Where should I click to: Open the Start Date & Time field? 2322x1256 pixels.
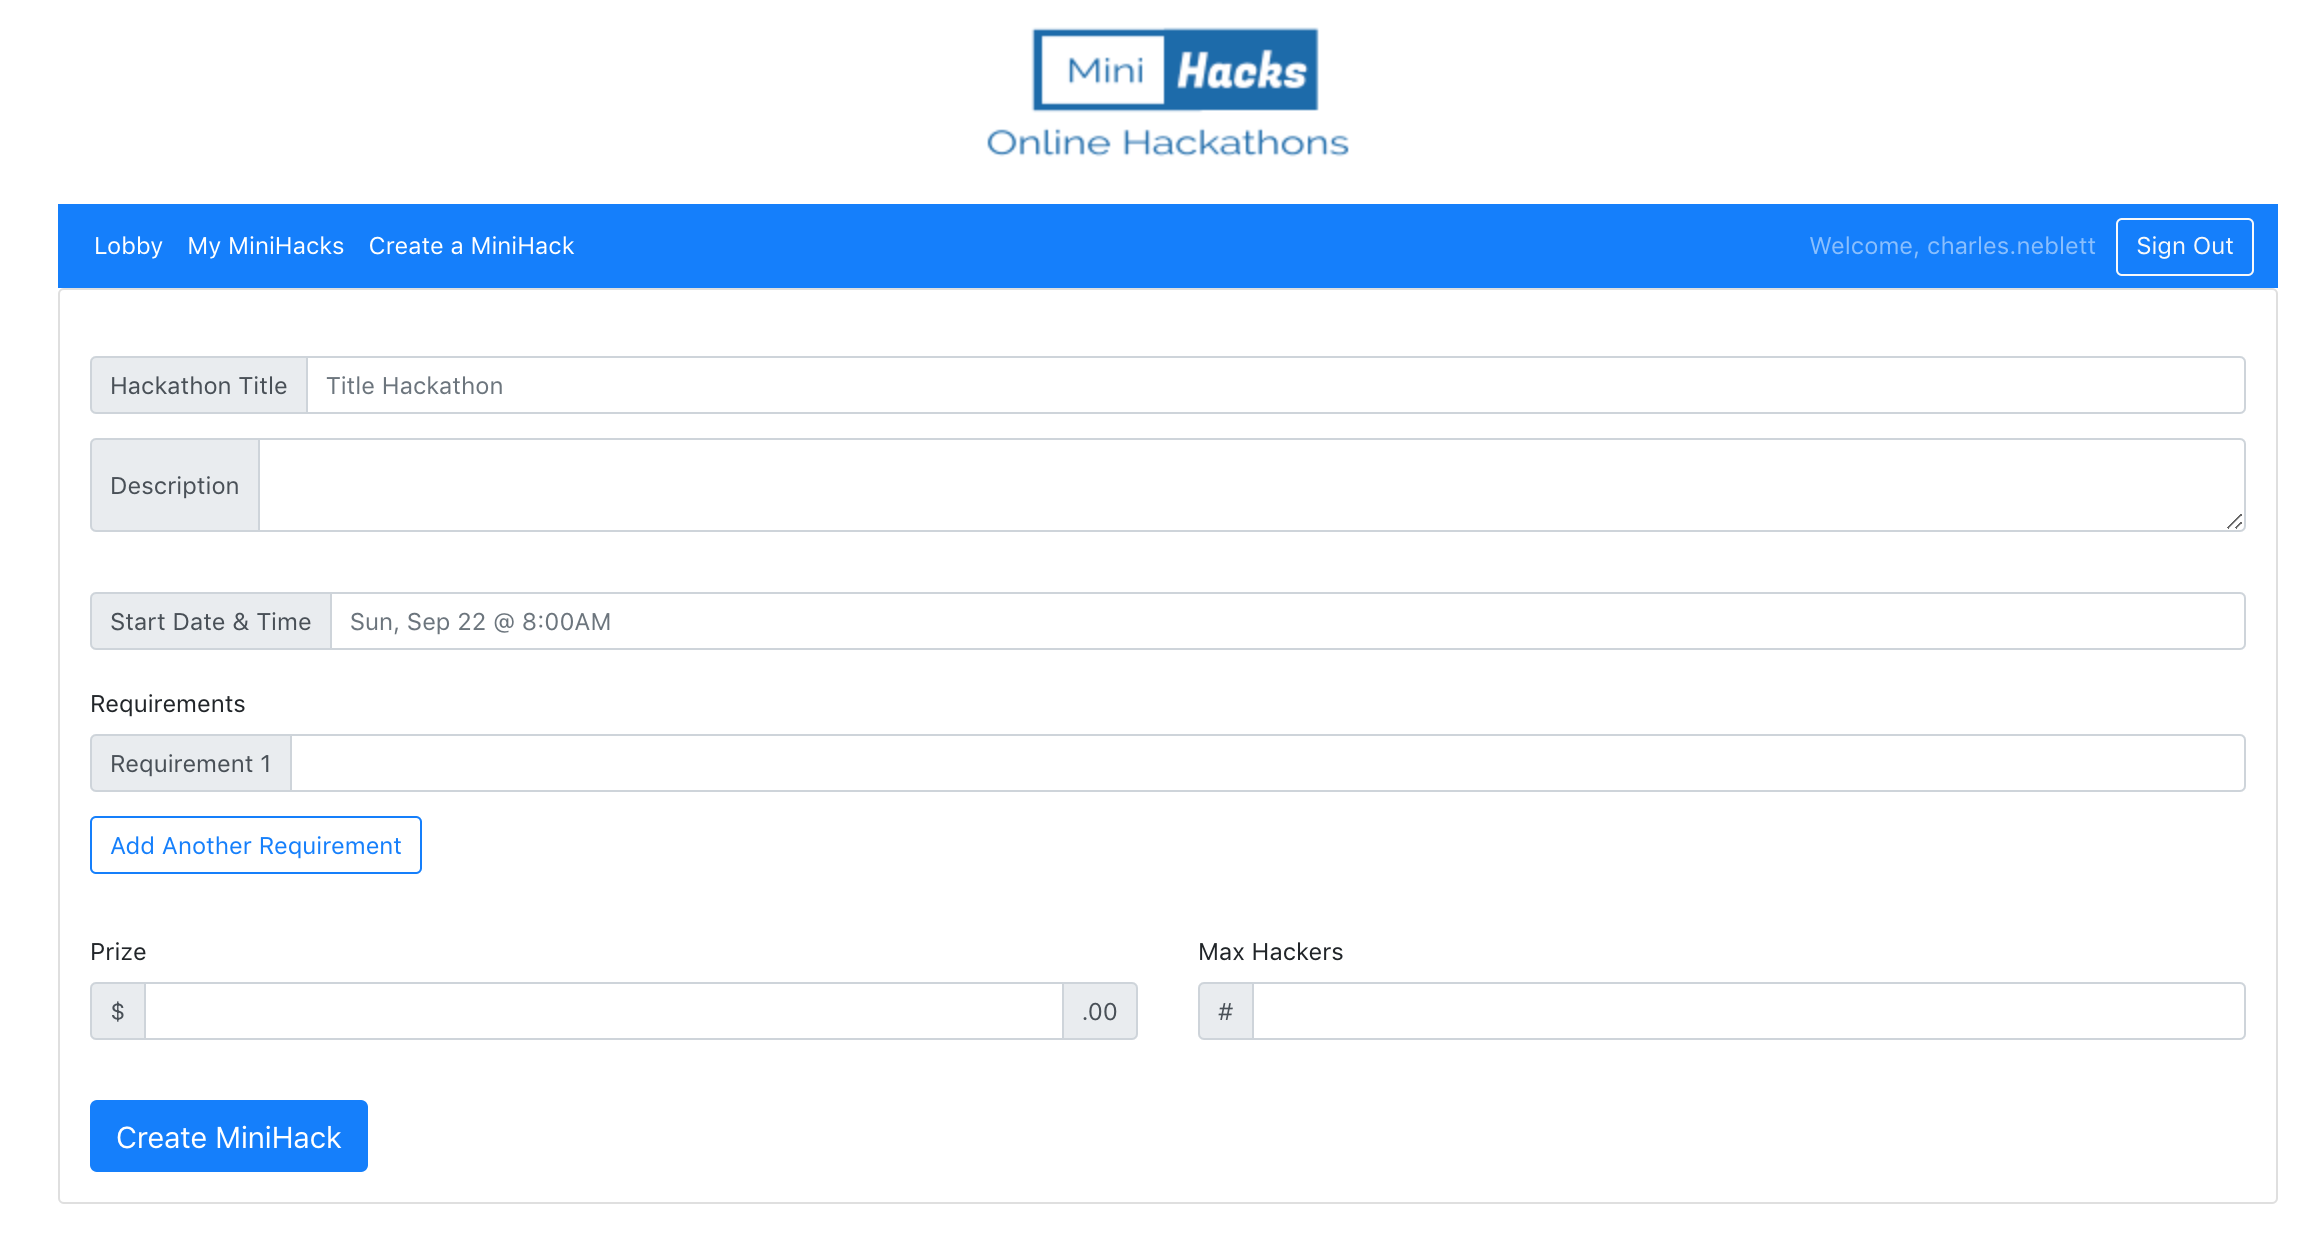(1287, 621)
